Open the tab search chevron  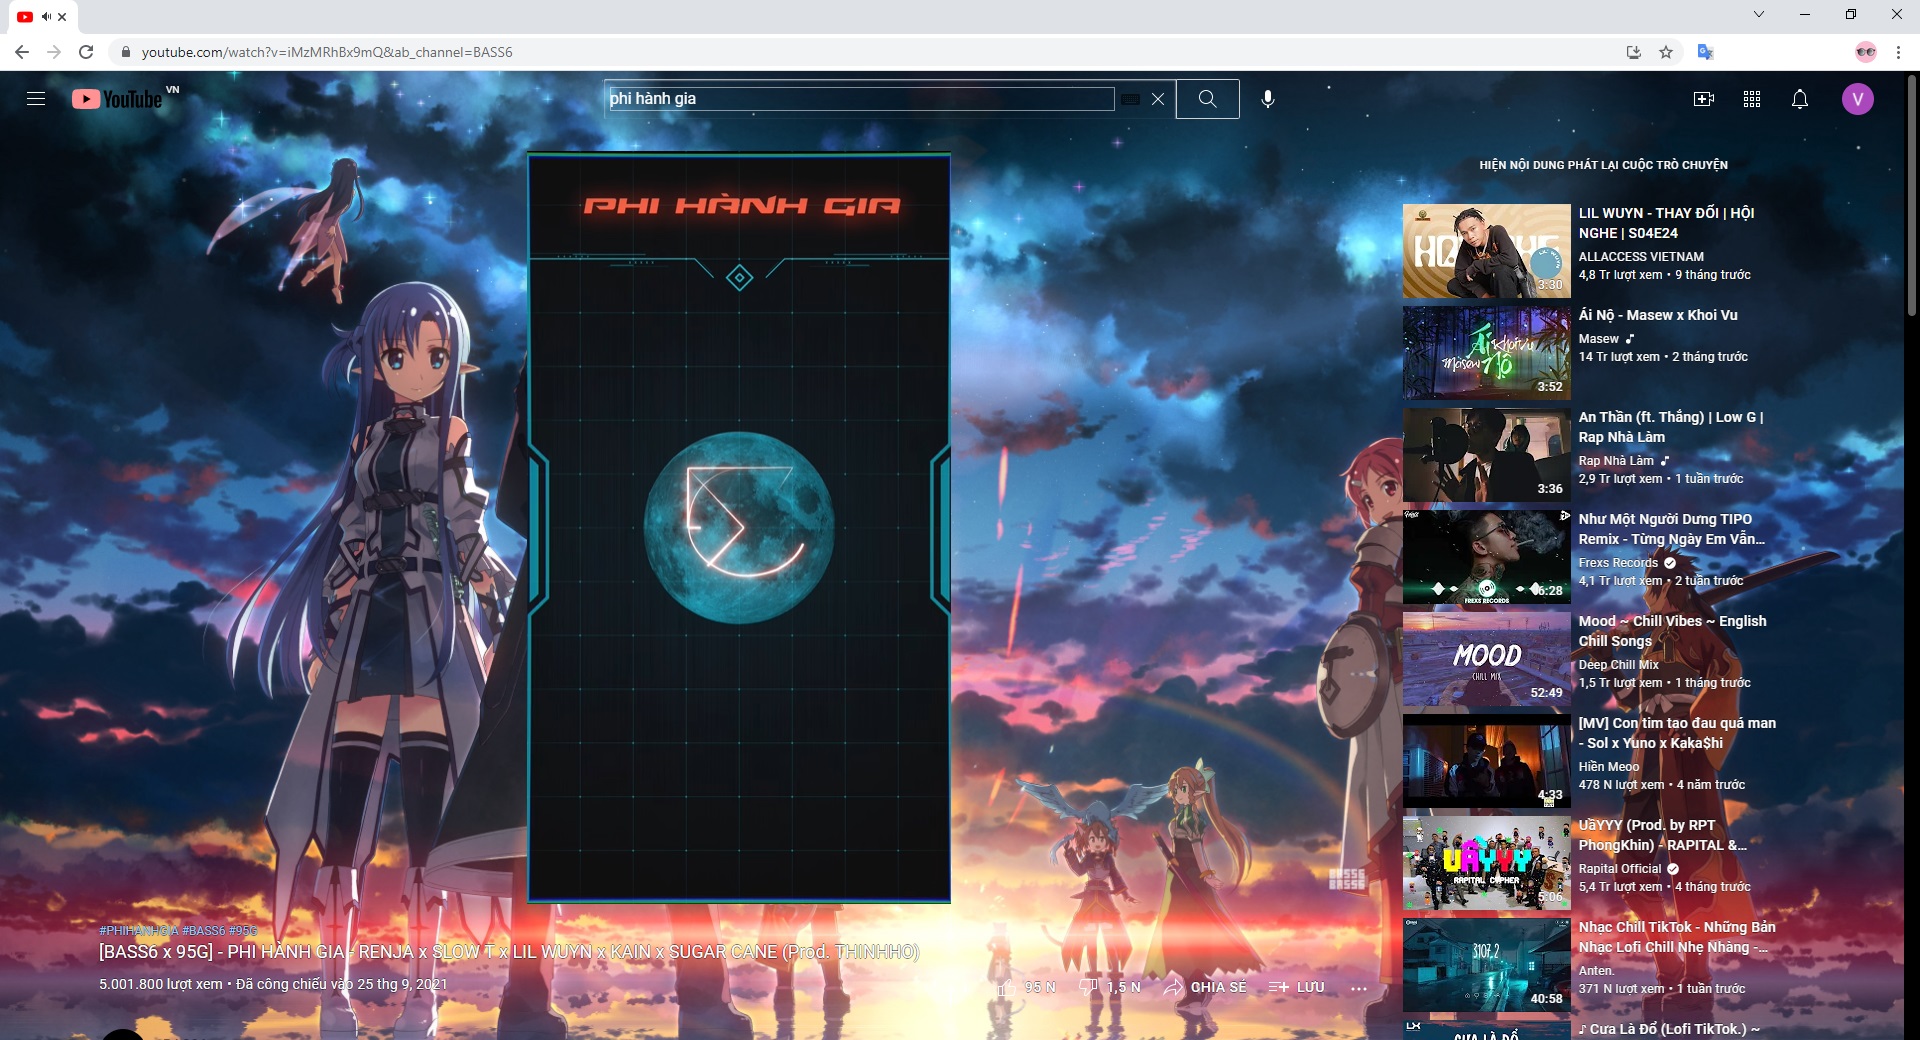coord(1759,14)
